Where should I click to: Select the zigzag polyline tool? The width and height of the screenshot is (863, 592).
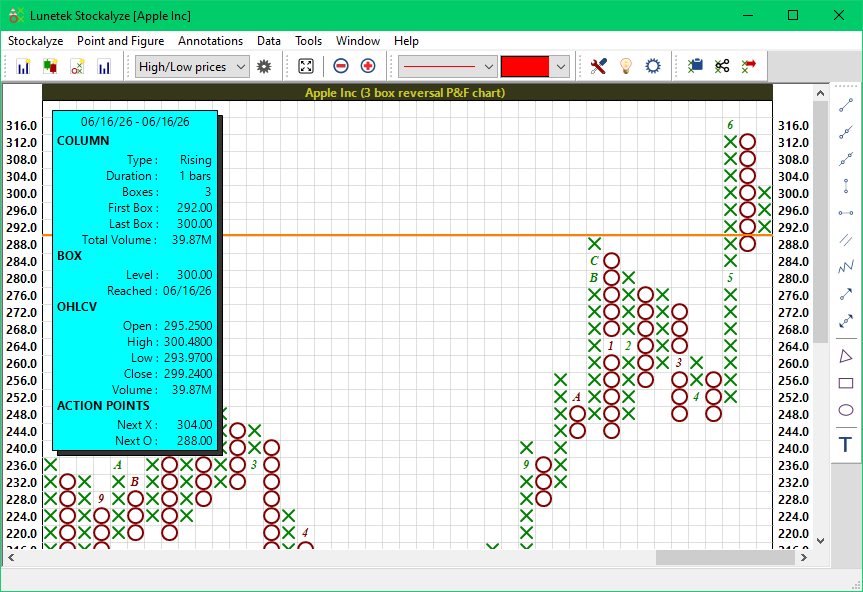point(846,267)
